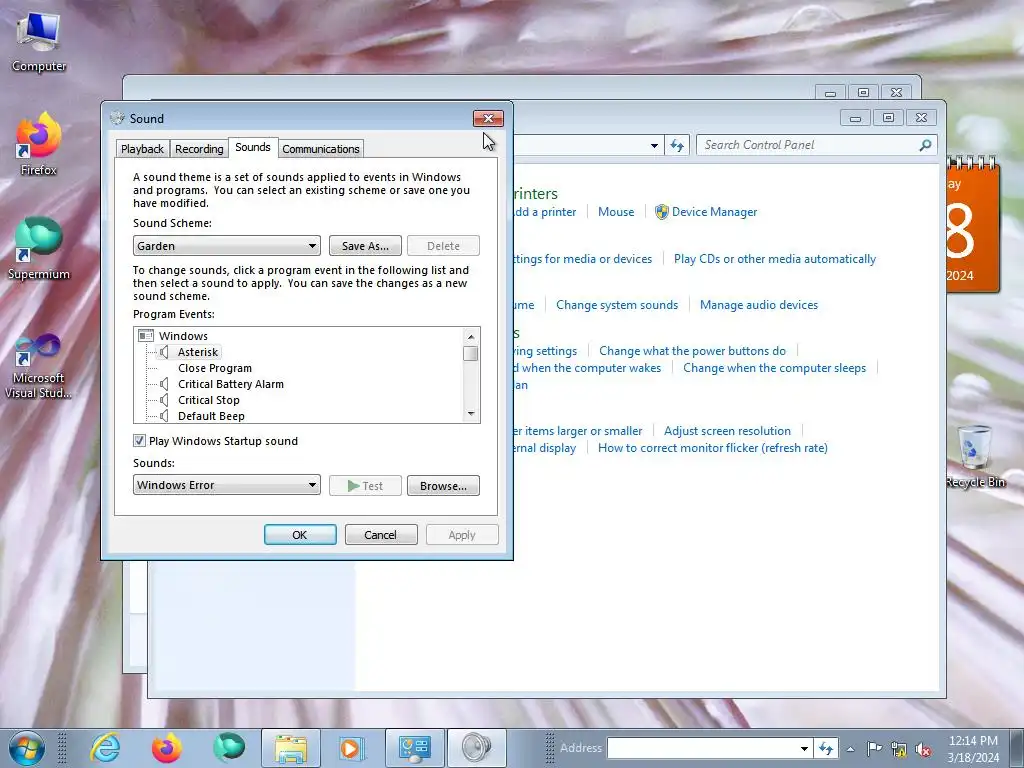Click the refresh button in Control Panel address bar
Viewport: 1024px width, 768px height.
[x=677, y=145]
